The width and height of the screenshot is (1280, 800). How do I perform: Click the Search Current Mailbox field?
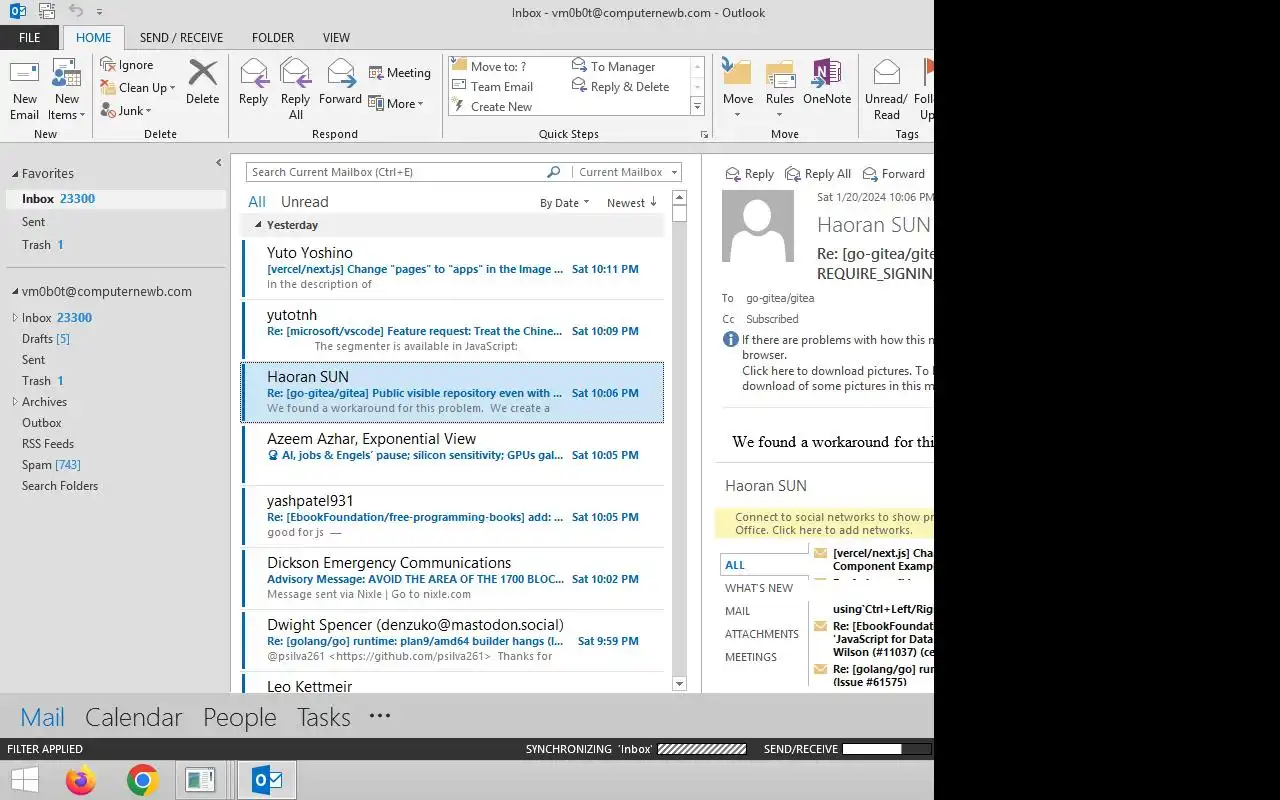[x=395, y=172]
